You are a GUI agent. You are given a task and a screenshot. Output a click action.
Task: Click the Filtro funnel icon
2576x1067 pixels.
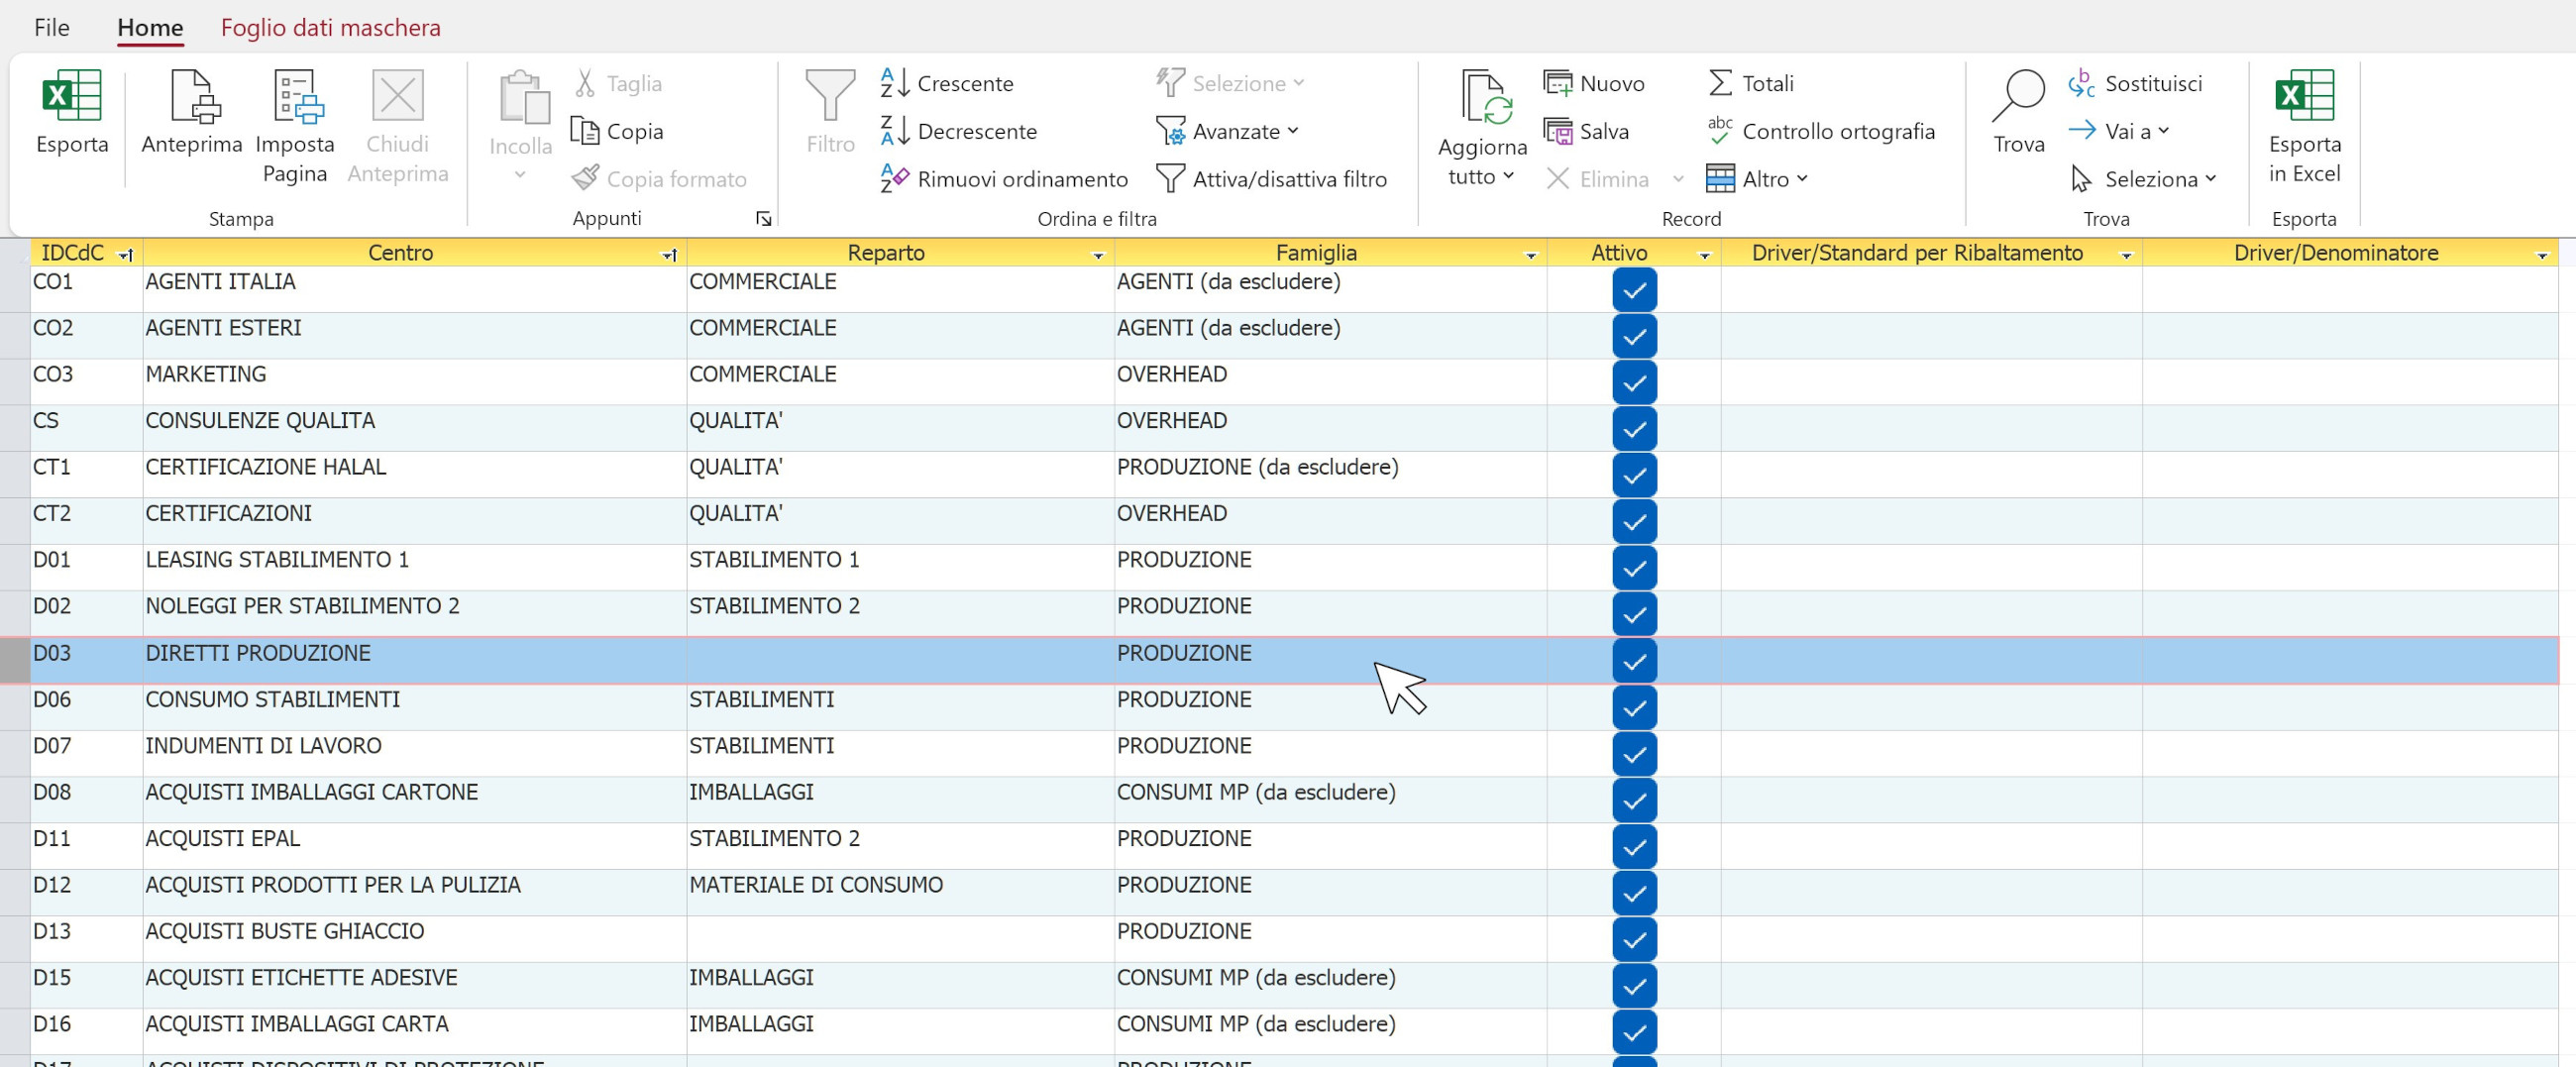click(x=831, y=96)
